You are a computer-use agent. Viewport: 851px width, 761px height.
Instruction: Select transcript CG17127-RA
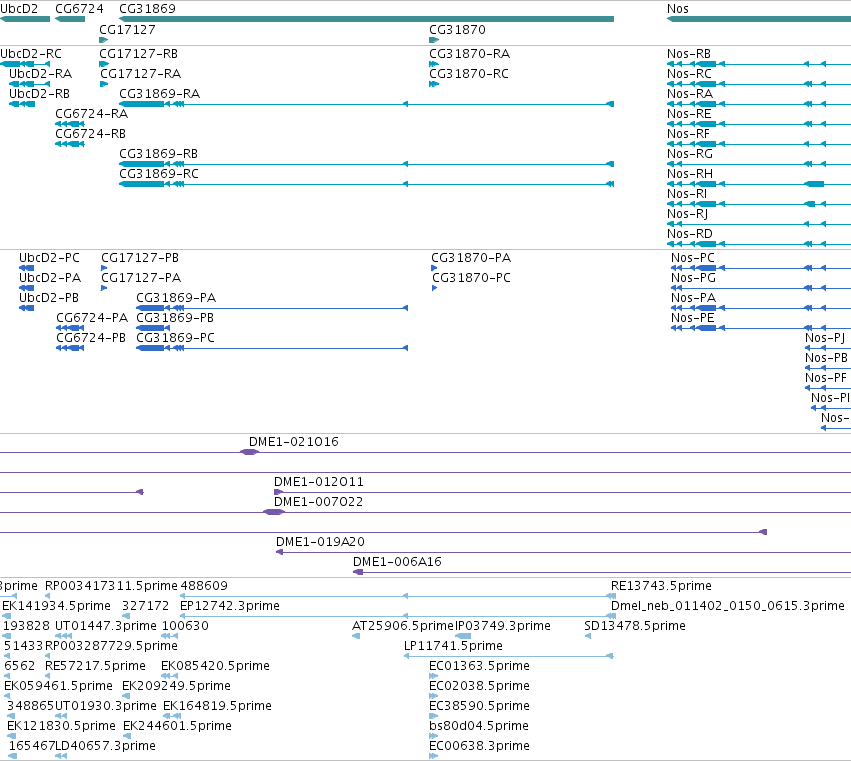pyautogui.click(x=140, y=74)
